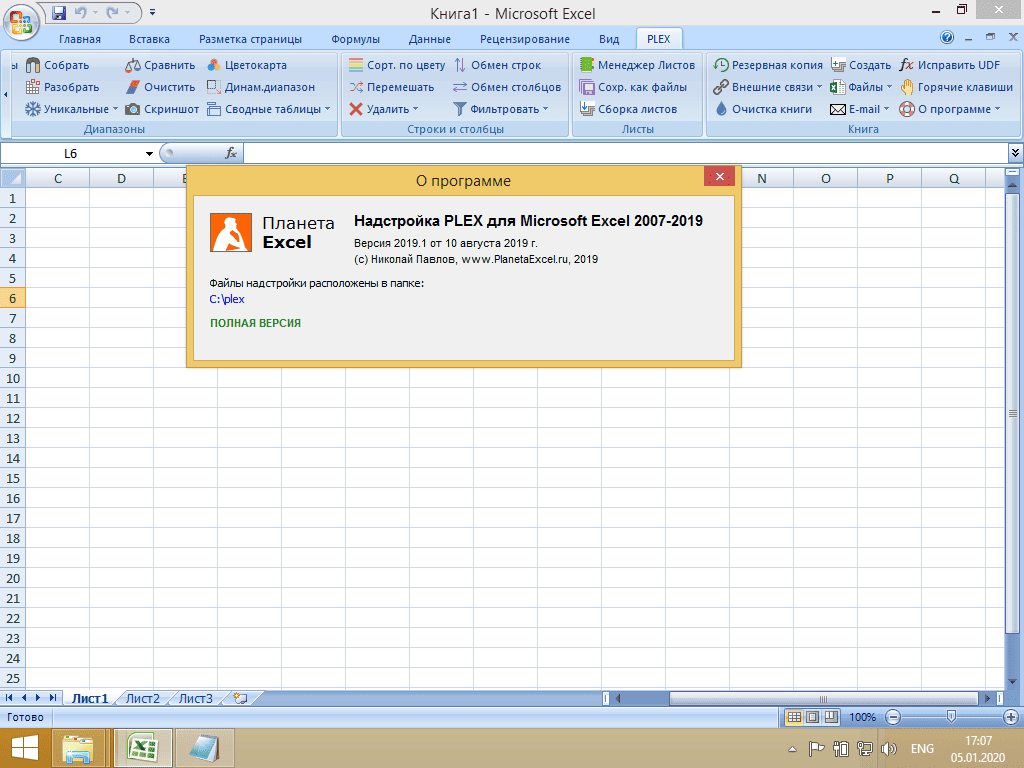Open the Формулы tab
Screen dimensions: 1024x768
(x=355, y=39)
